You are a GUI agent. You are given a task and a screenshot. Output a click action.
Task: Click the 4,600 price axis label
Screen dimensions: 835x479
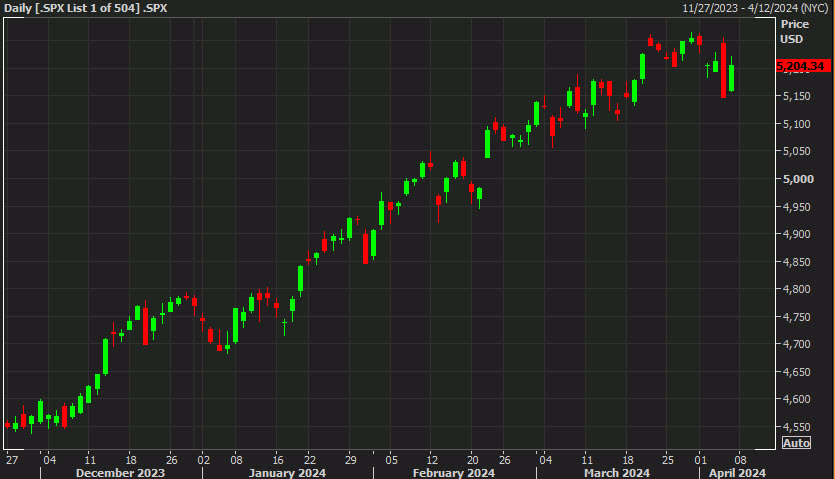click(797, 399)
